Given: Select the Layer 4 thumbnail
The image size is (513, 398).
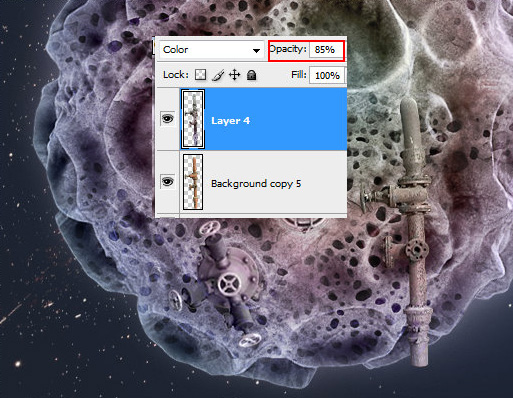Looking at the screenshot, I should [x=193, y=119].
